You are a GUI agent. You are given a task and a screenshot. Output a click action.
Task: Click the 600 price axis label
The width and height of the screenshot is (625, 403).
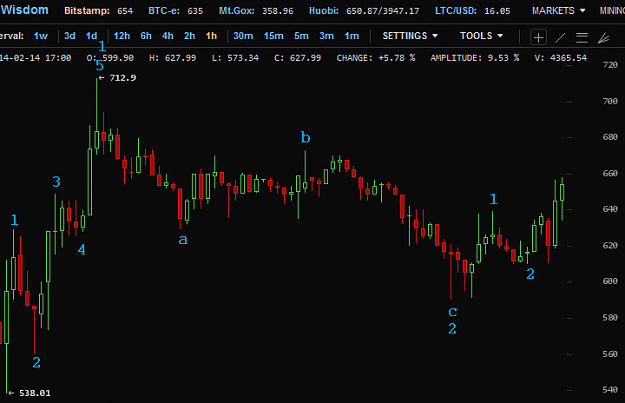point(610,281)
